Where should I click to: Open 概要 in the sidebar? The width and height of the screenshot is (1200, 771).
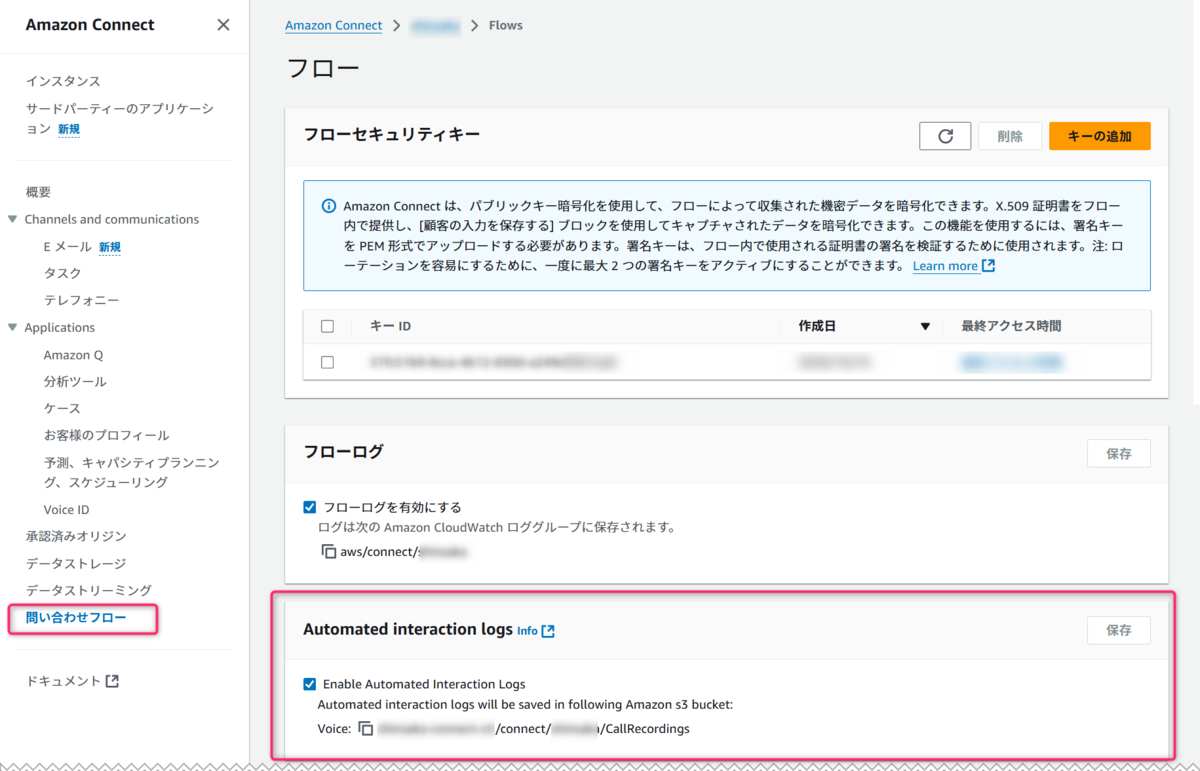(x=38, y=192)
